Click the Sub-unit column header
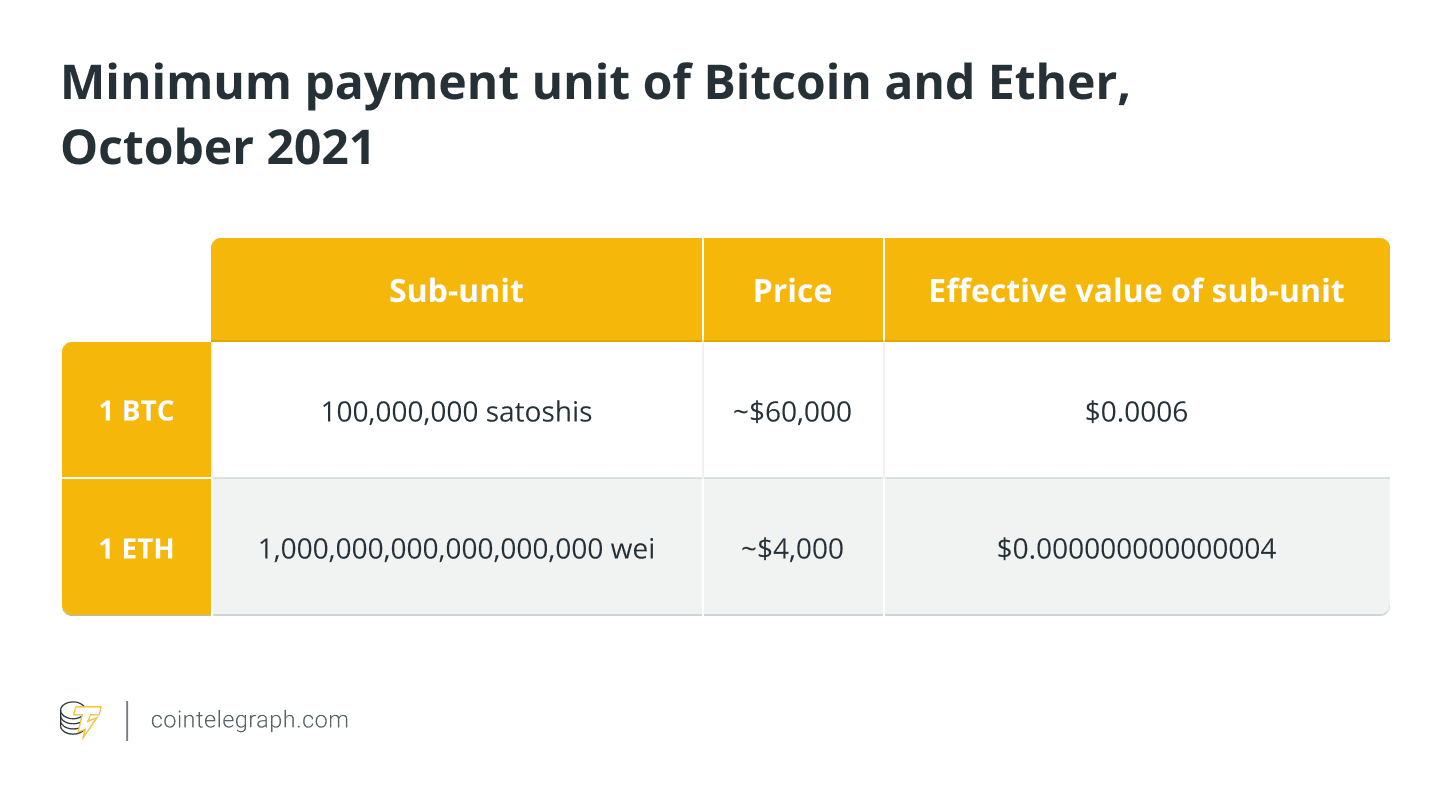This screenshot has height=801, width=1450. 456,291
